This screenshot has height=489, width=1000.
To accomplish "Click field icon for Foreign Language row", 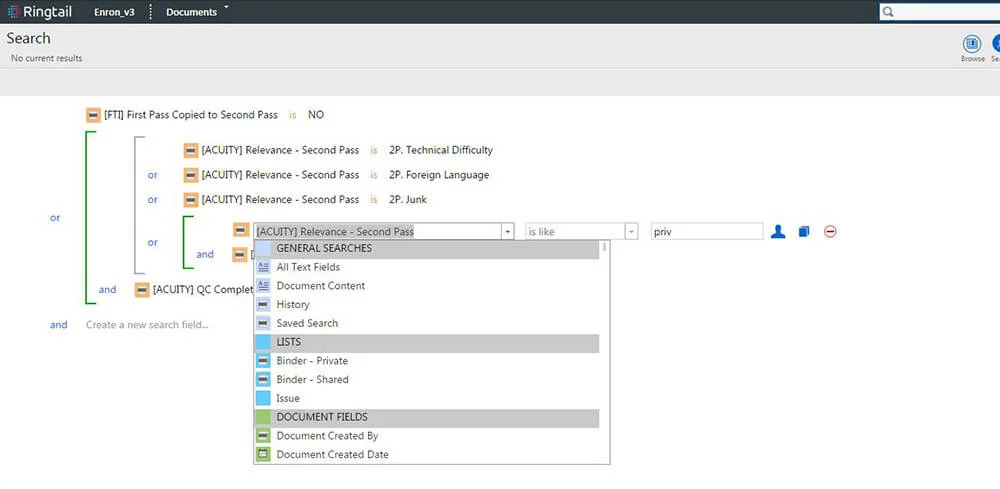I will point(191,175).
